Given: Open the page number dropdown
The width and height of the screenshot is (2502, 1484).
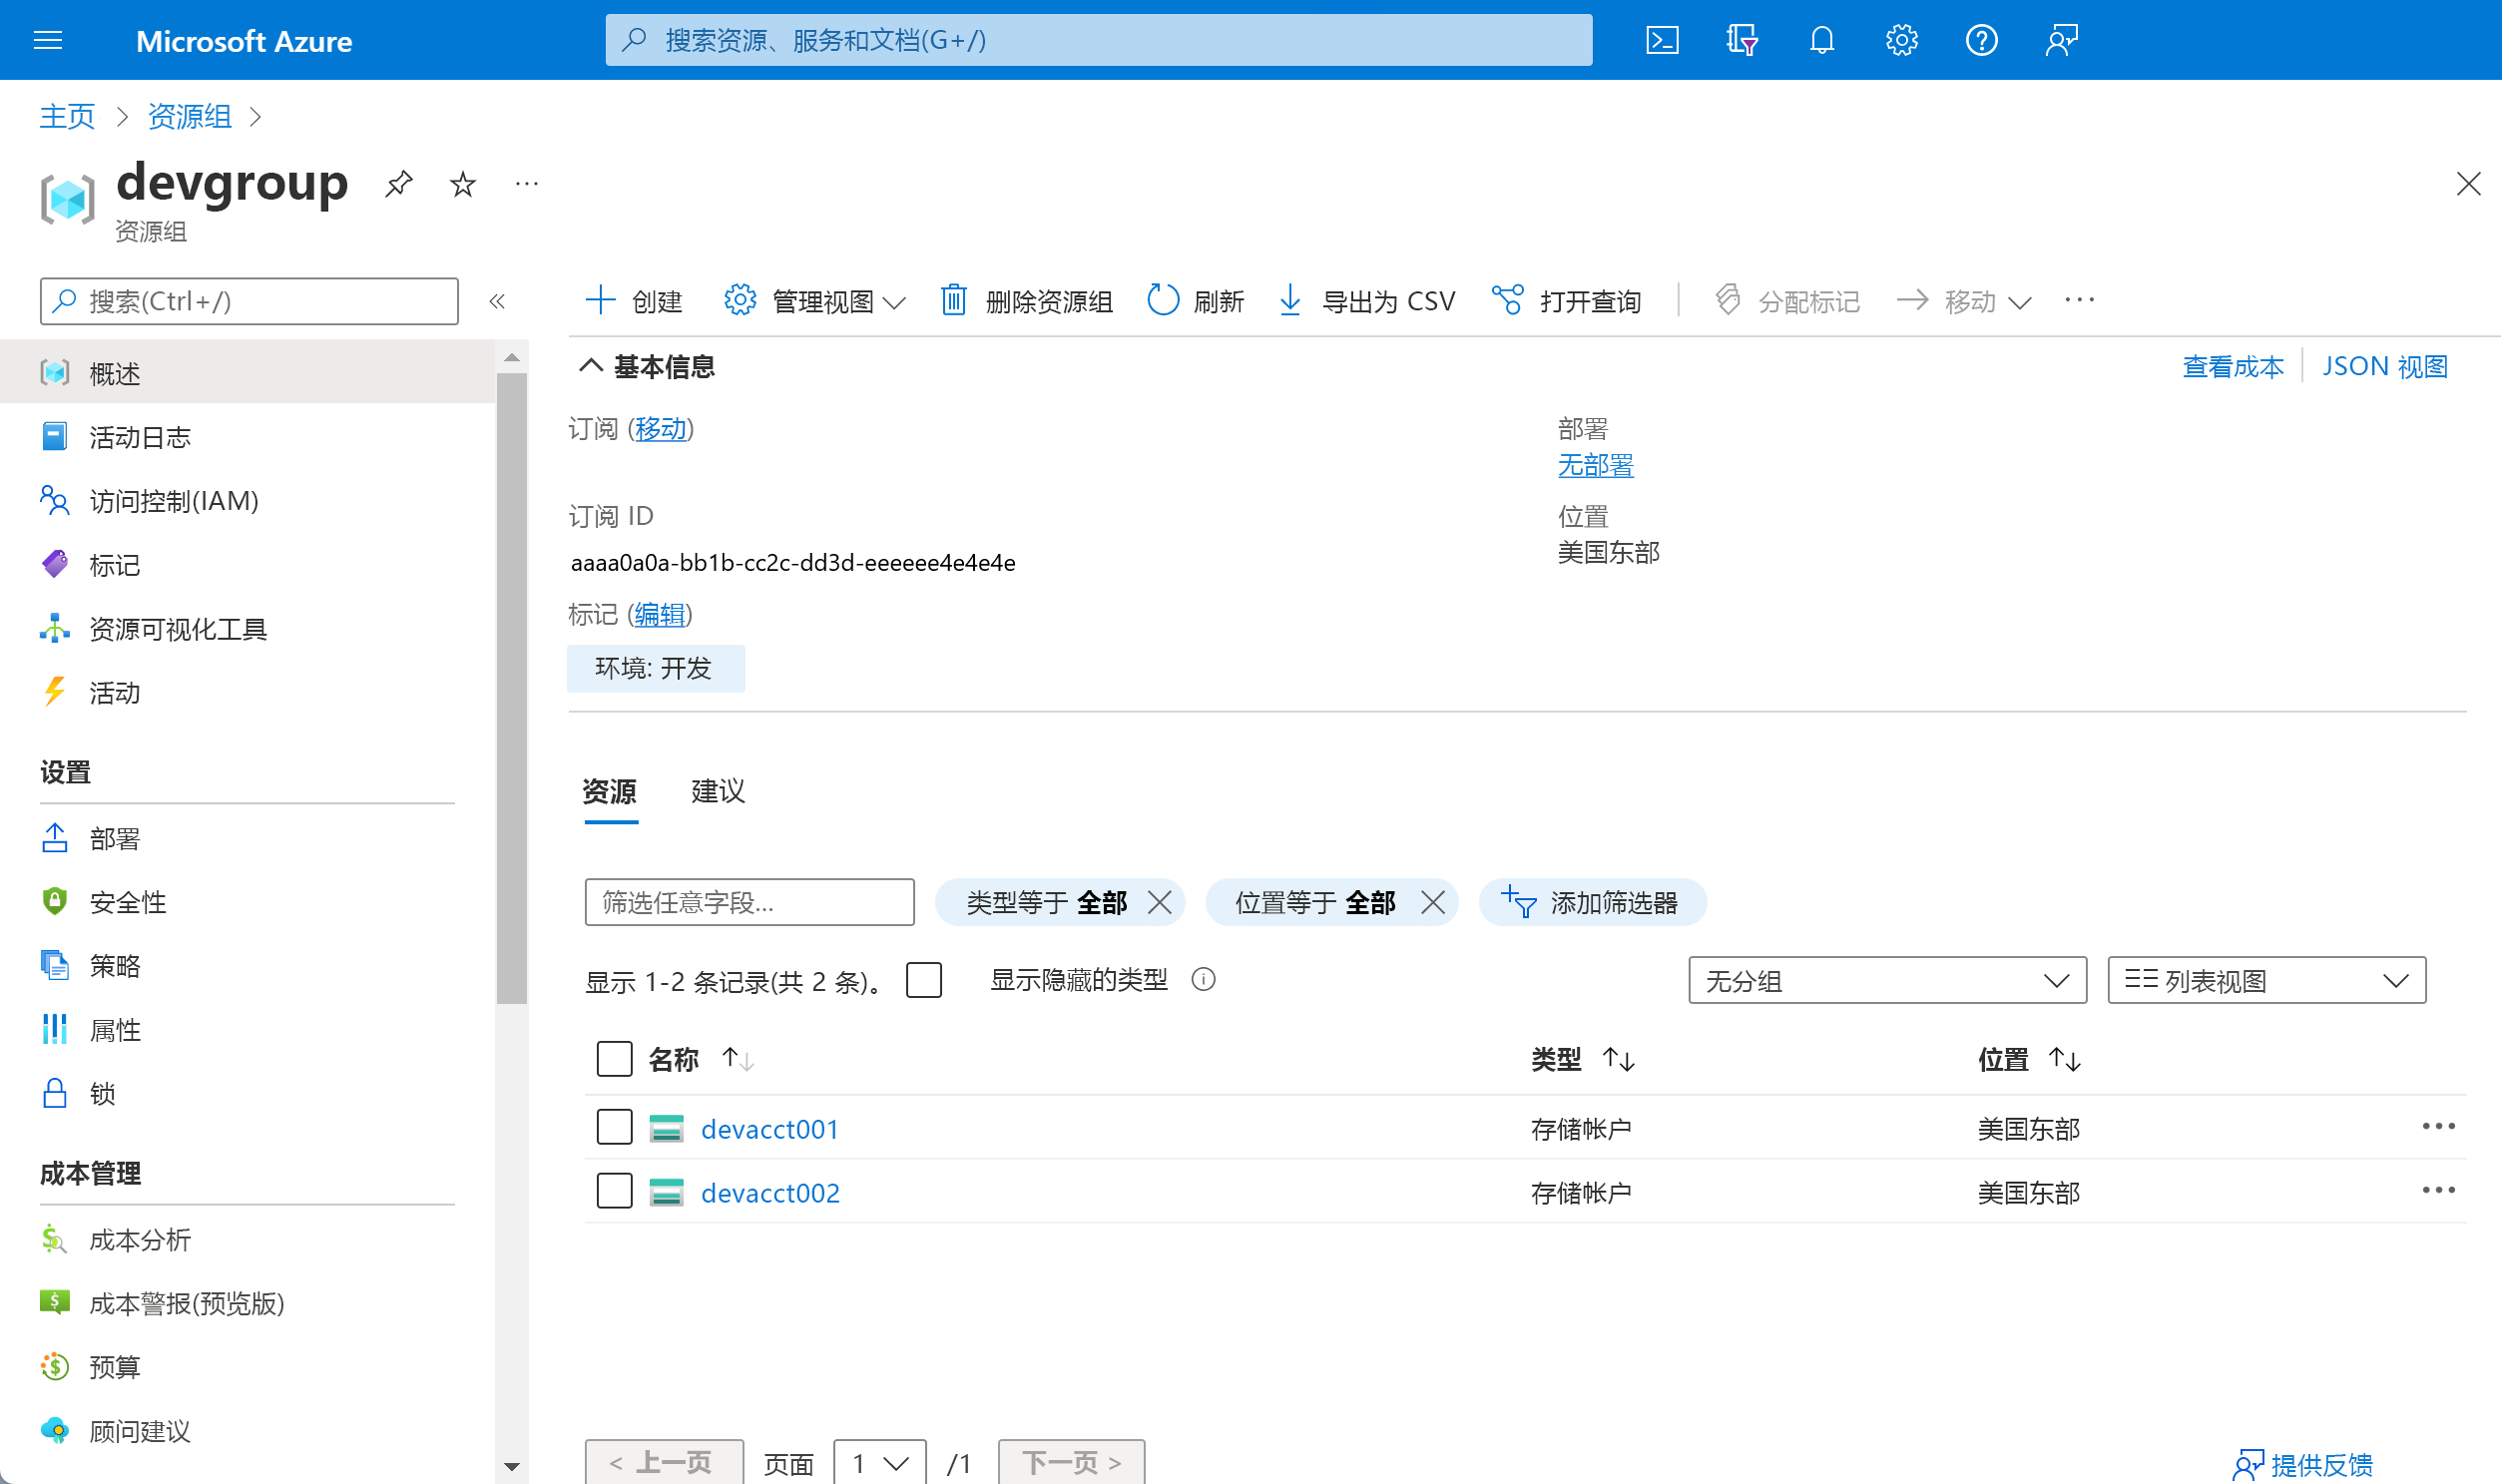Looking at the screenshot, I should pyautogui.click(x=880, y=1463).
